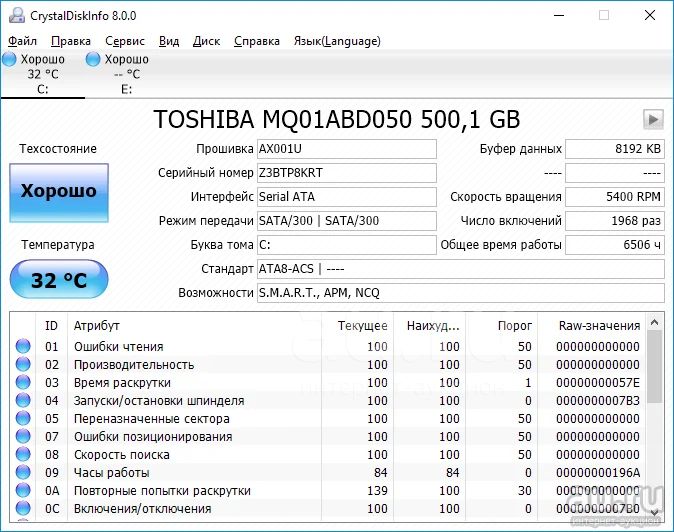Click the ID column header
This screenshot has height=532, width=674.
tap(51, 326)
